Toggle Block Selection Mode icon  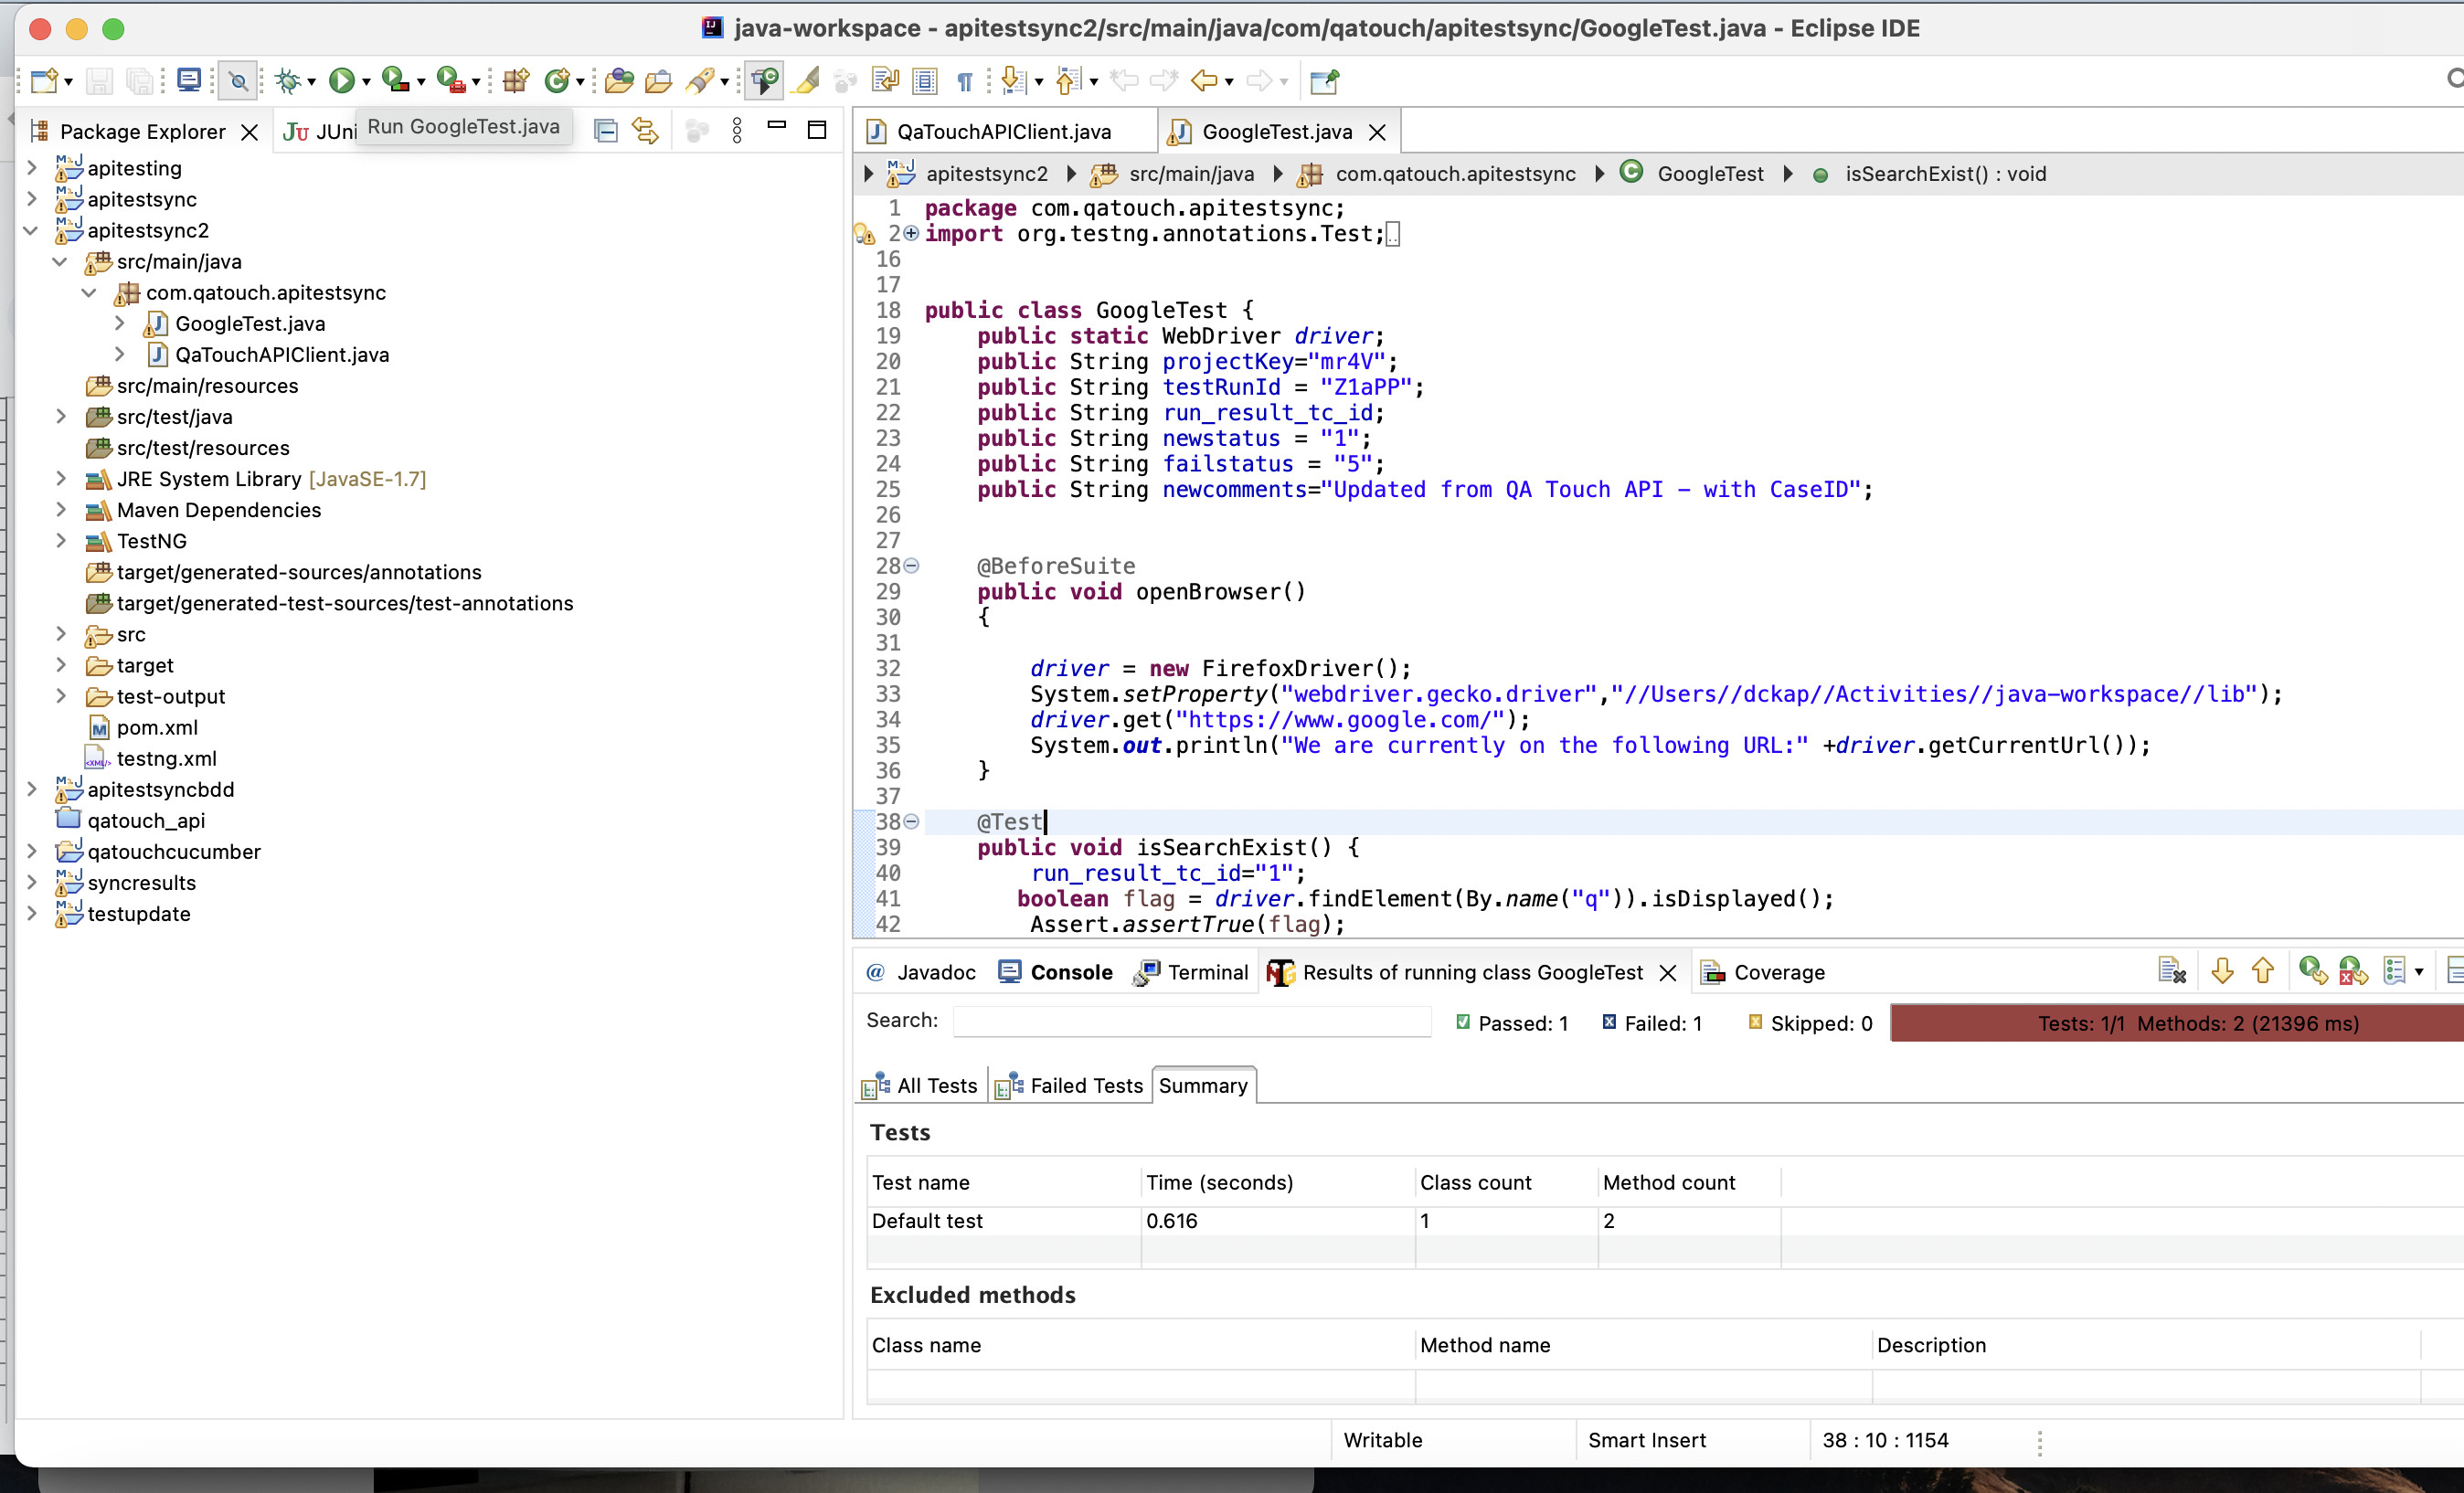point(925,80)
